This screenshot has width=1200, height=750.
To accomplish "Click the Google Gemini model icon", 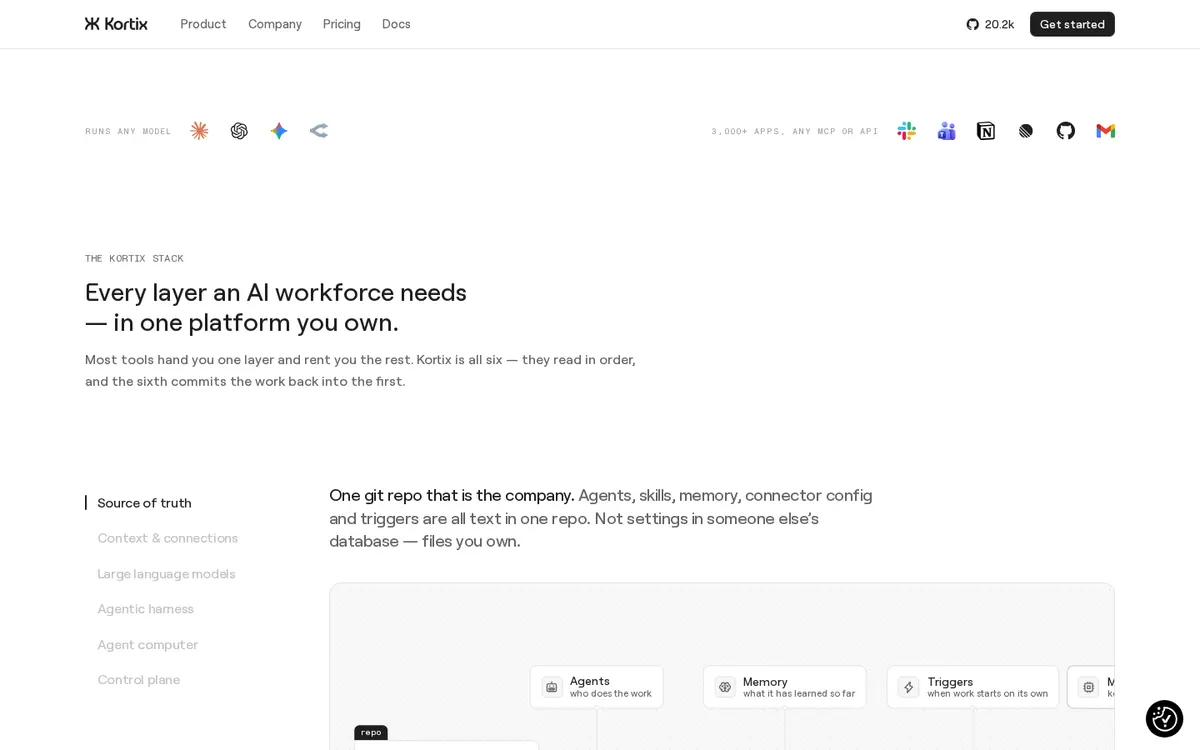I will coord(279,131).
